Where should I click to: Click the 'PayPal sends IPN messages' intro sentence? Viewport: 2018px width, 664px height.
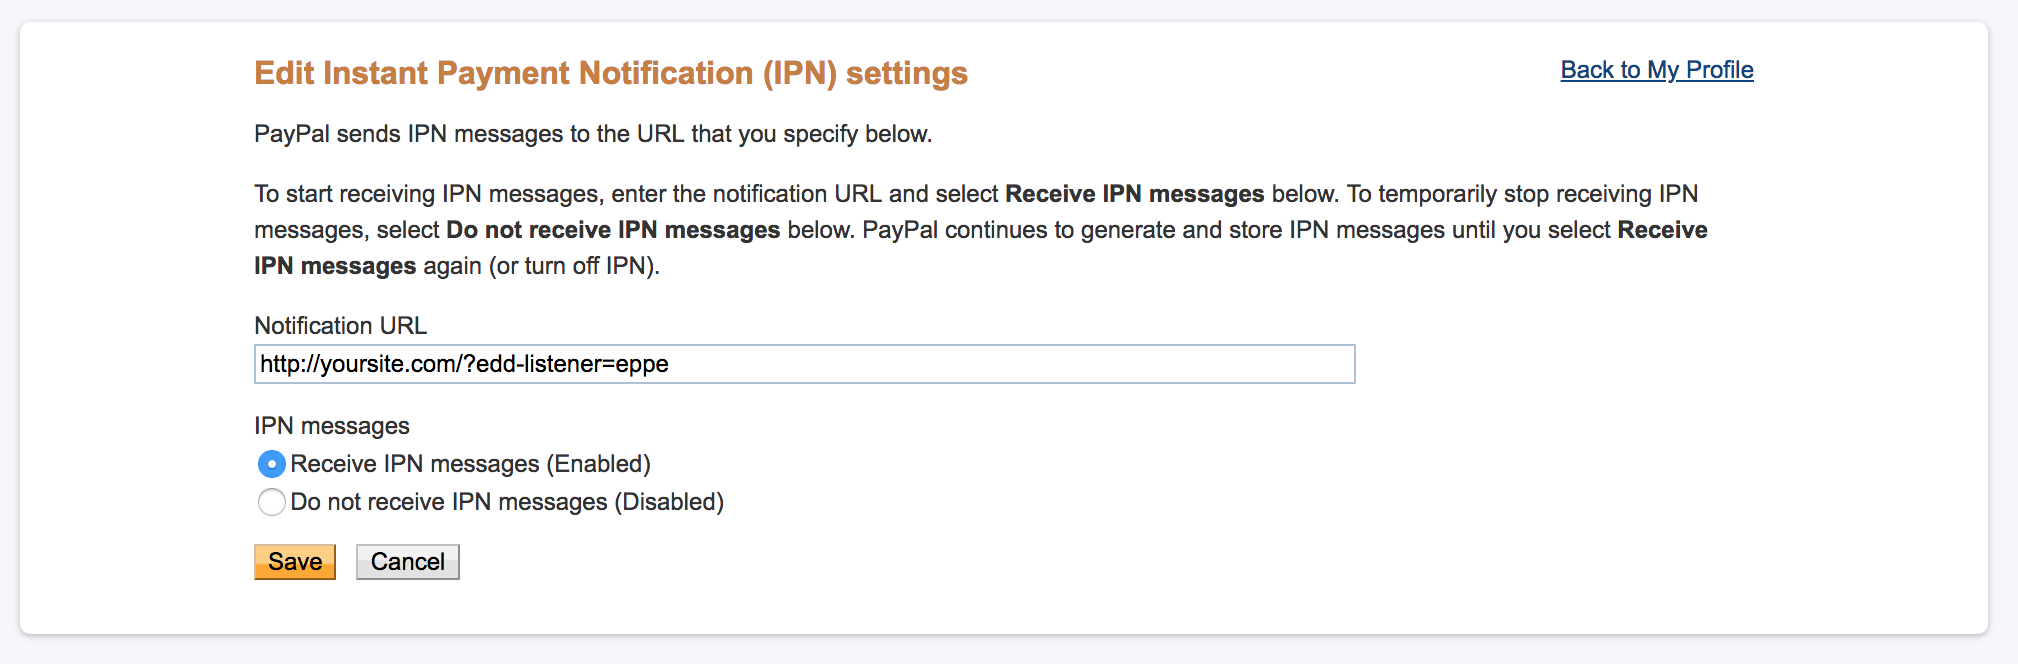point(592,134)
